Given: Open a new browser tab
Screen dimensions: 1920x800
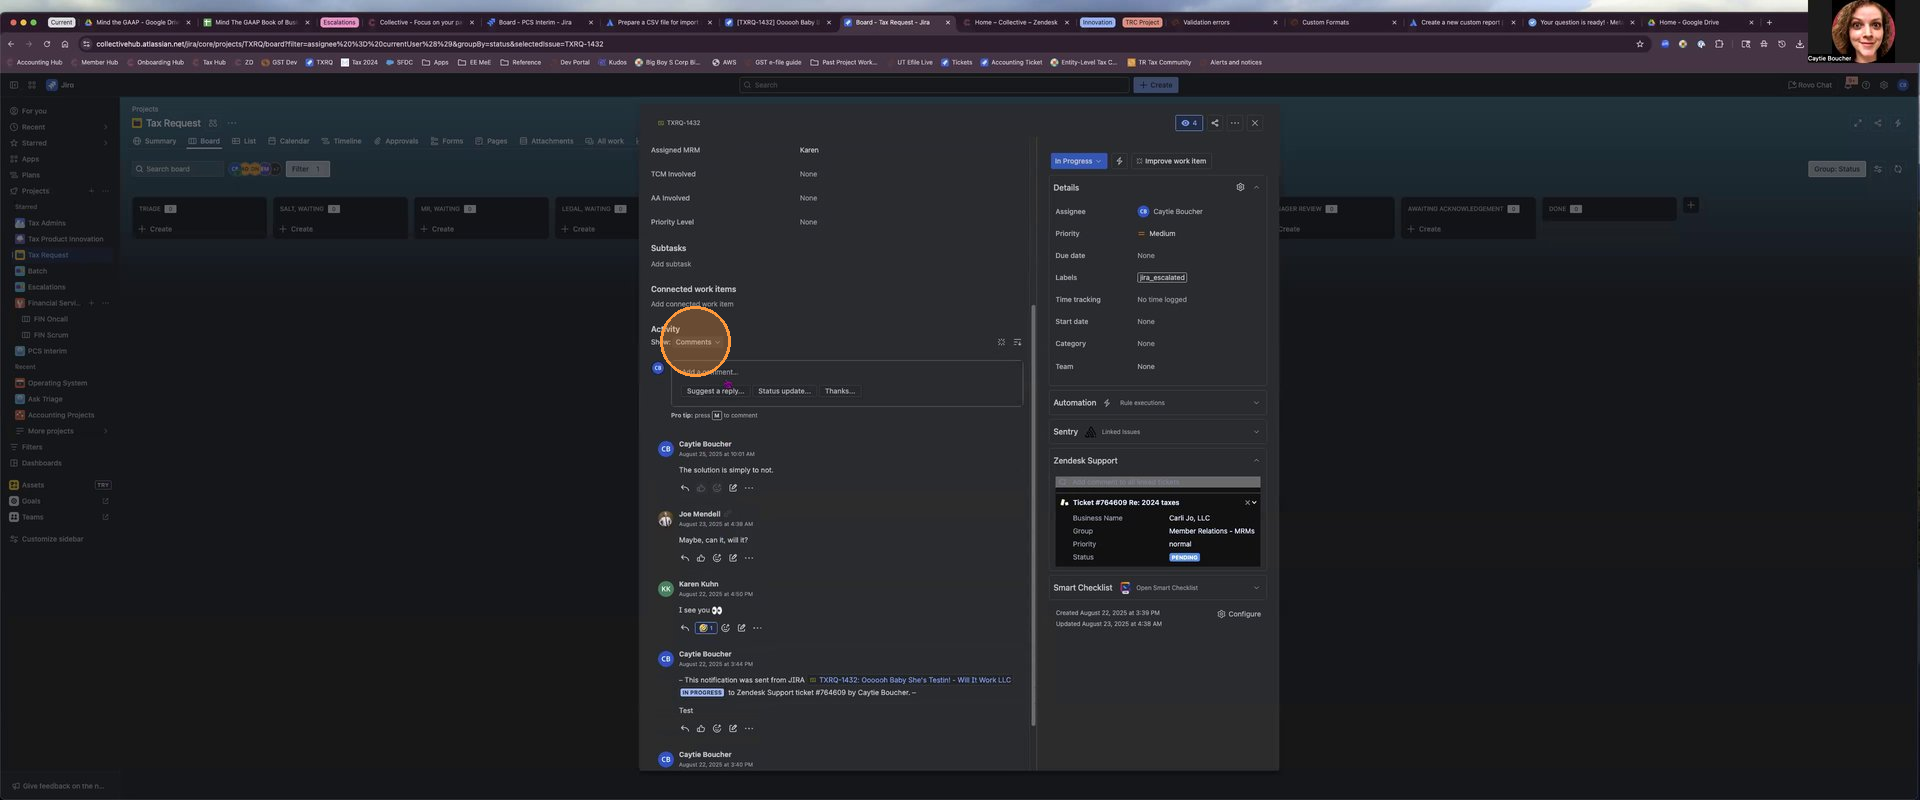Looking at the screenshot, I should pos(1769,22).
